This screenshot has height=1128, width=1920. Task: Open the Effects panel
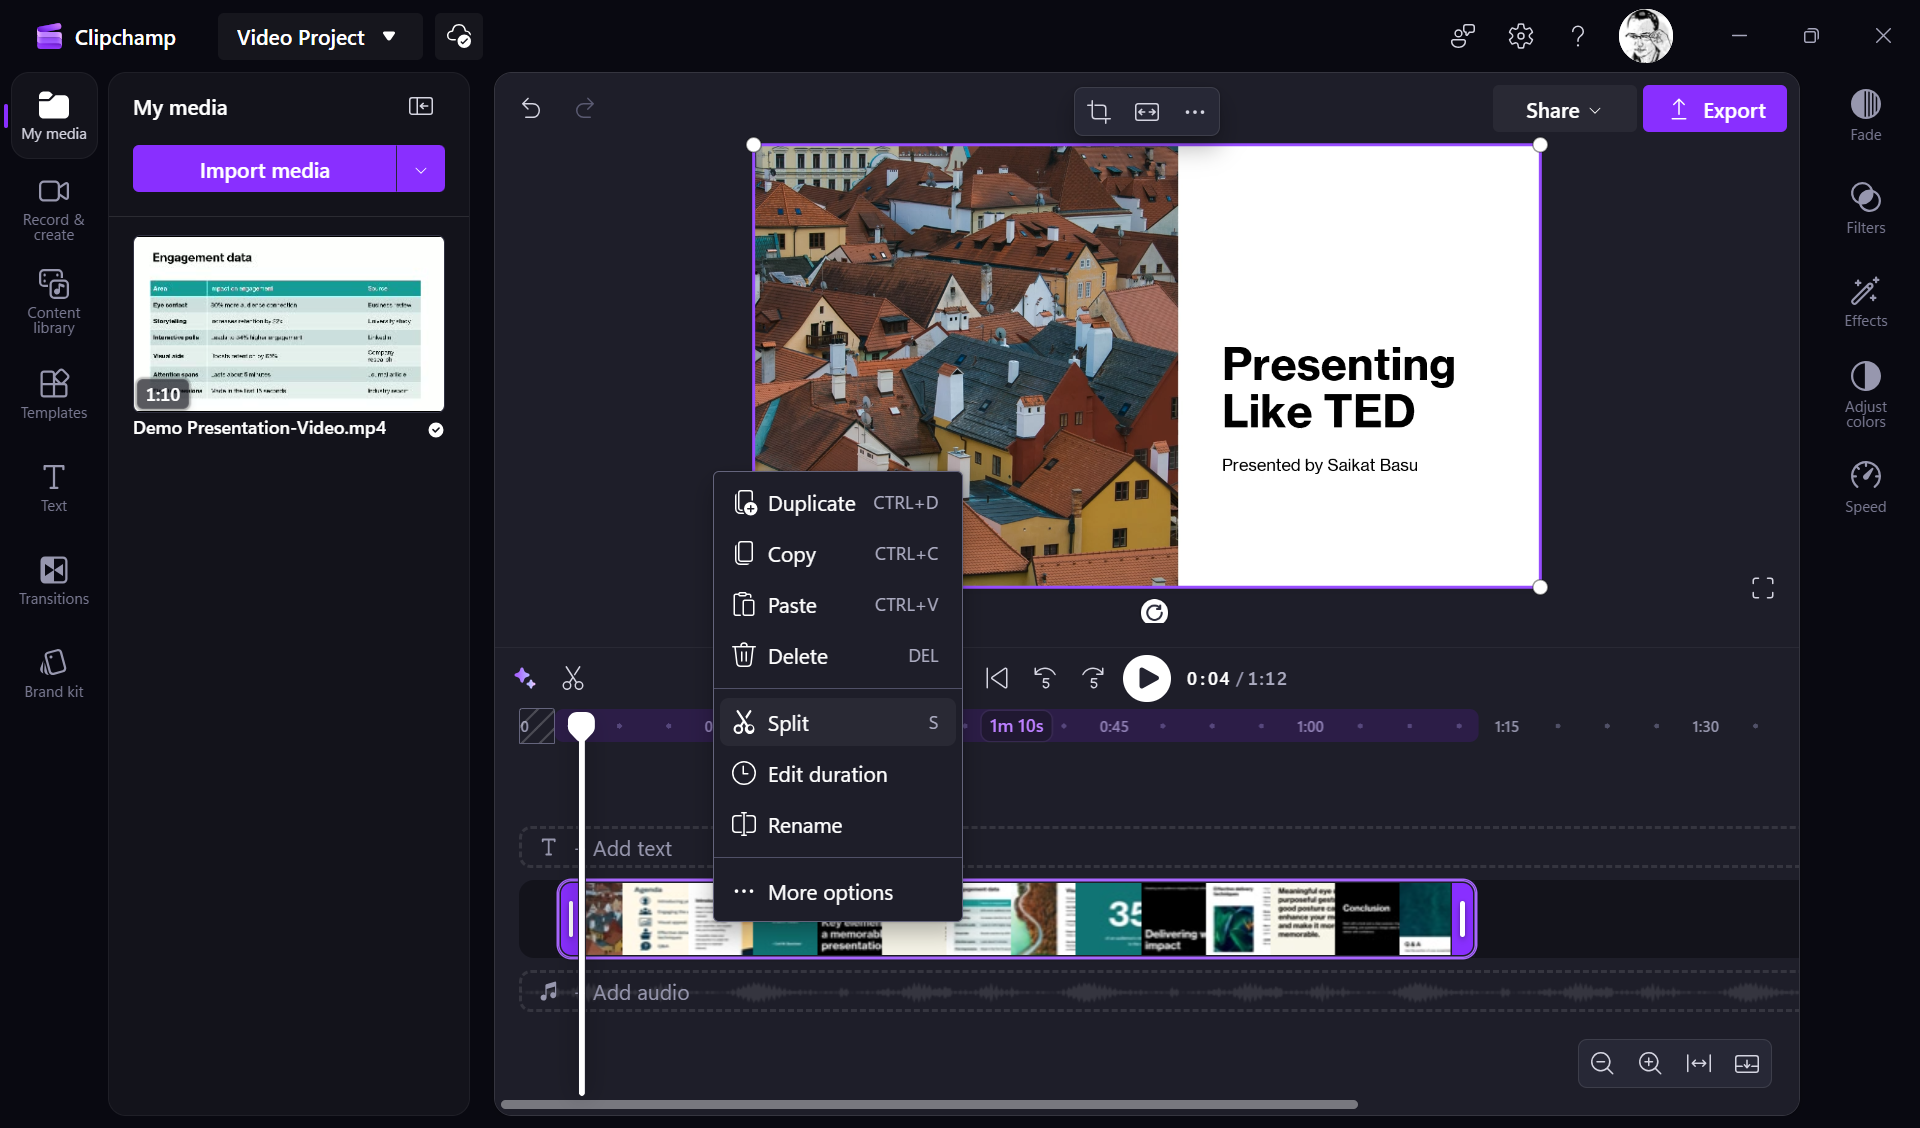pos(1865,301)
